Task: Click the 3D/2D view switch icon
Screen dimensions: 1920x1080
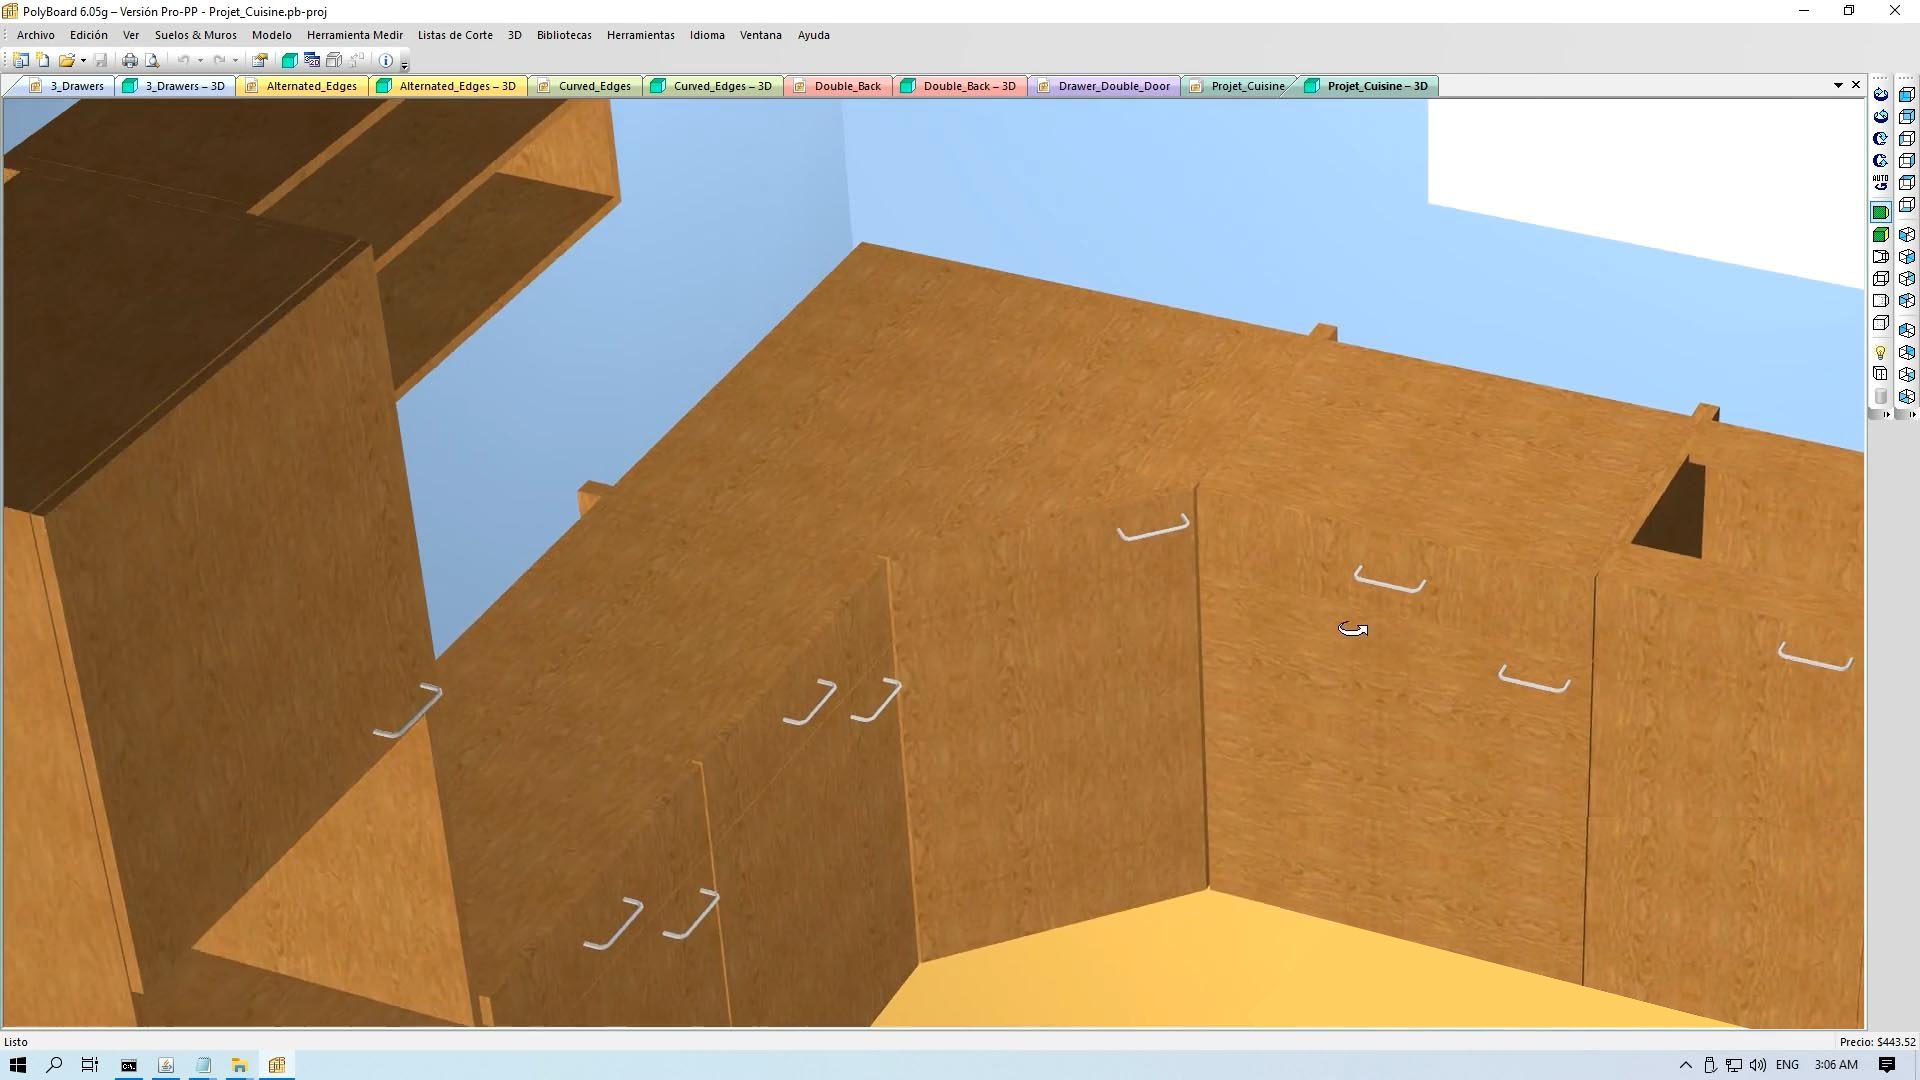Action: 311,60
